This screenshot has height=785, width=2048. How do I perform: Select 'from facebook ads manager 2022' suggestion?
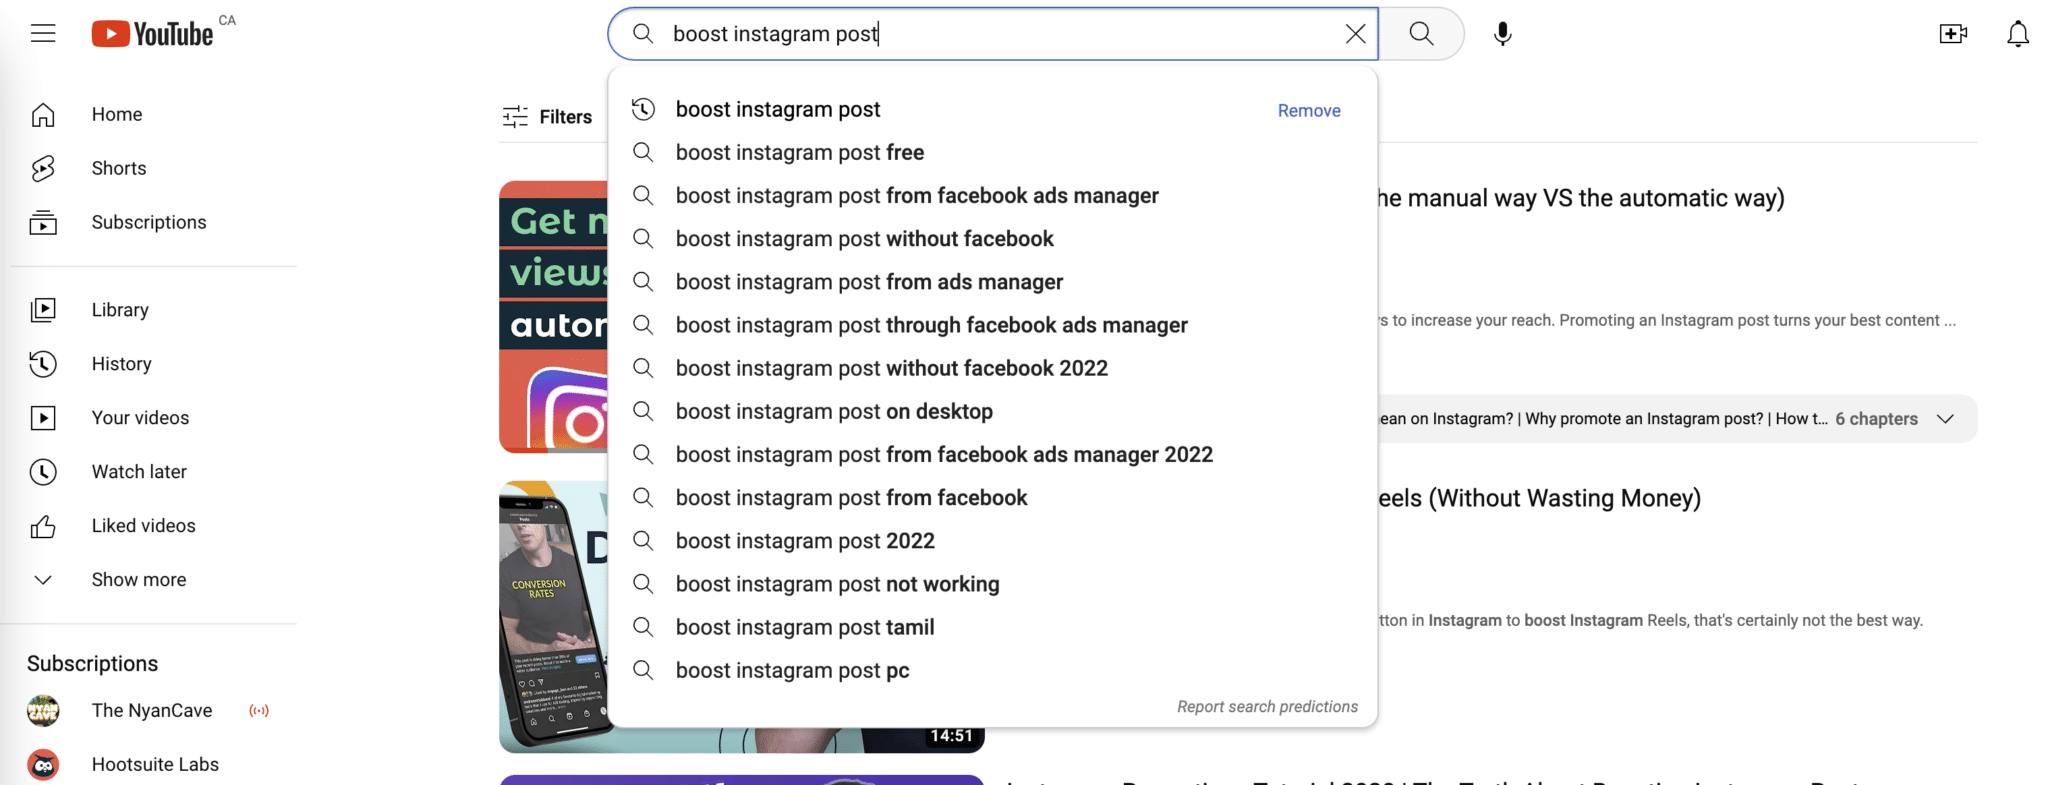992,454
